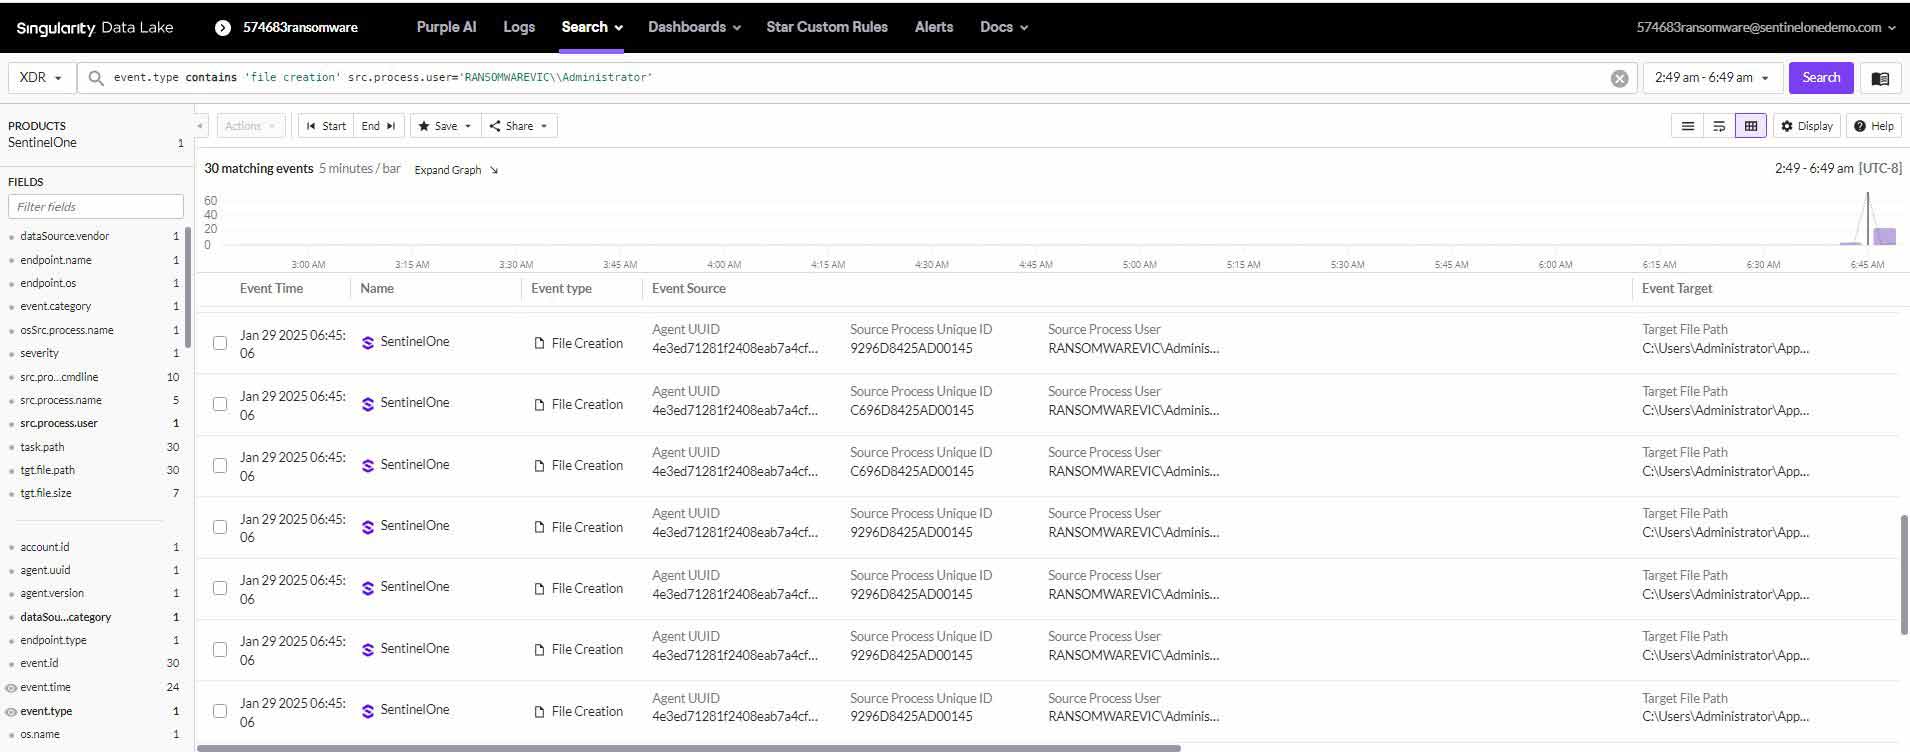Switch to wrapped list view icon
The height and width of the screenshot is (752, 1910).
(x=1719, y=126)
